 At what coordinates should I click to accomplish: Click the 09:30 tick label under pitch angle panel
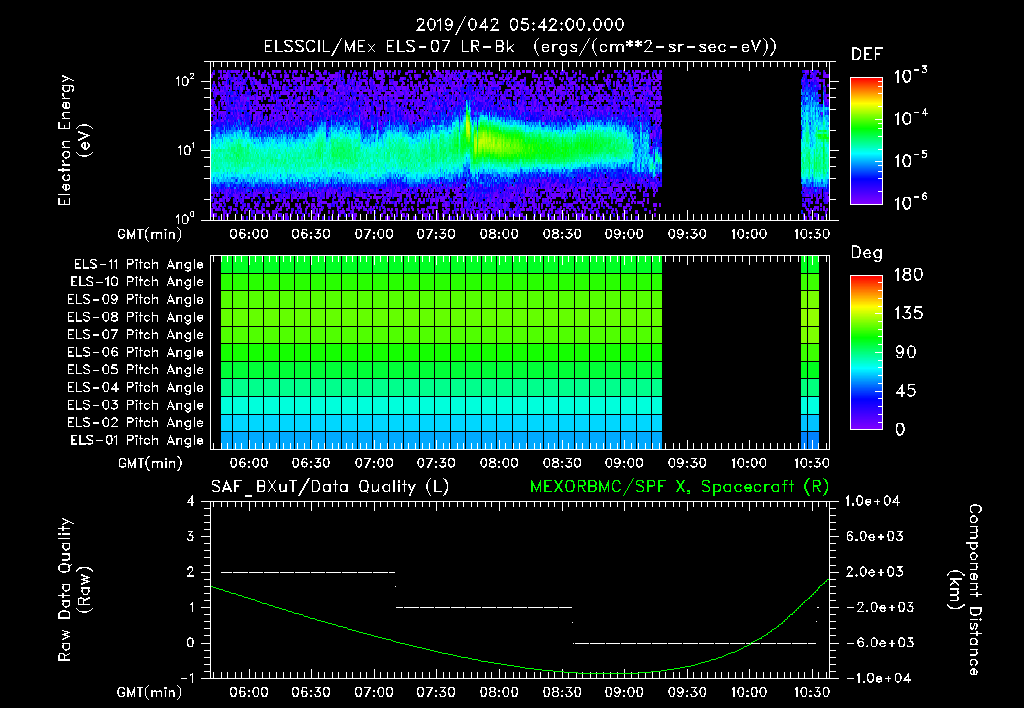(686, 463)
